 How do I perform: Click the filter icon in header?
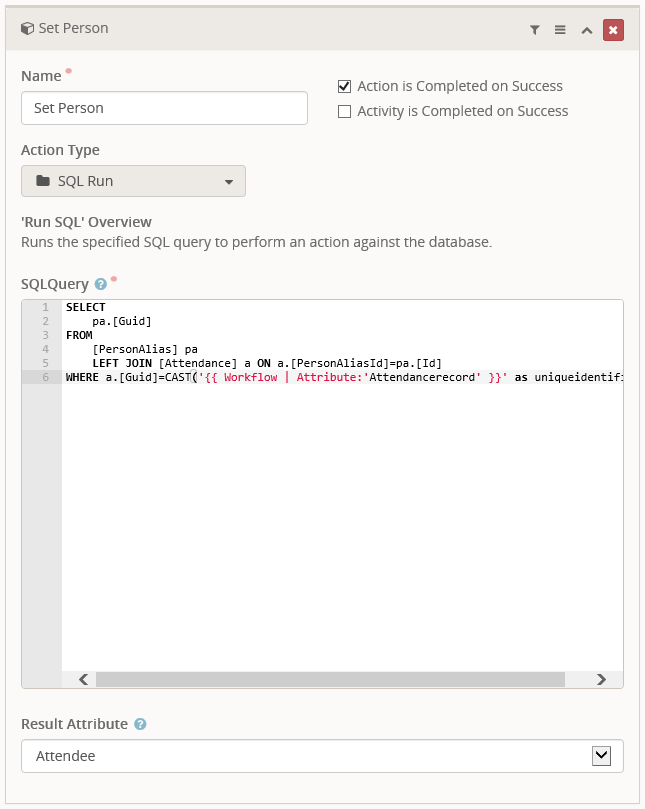point(535,30)
